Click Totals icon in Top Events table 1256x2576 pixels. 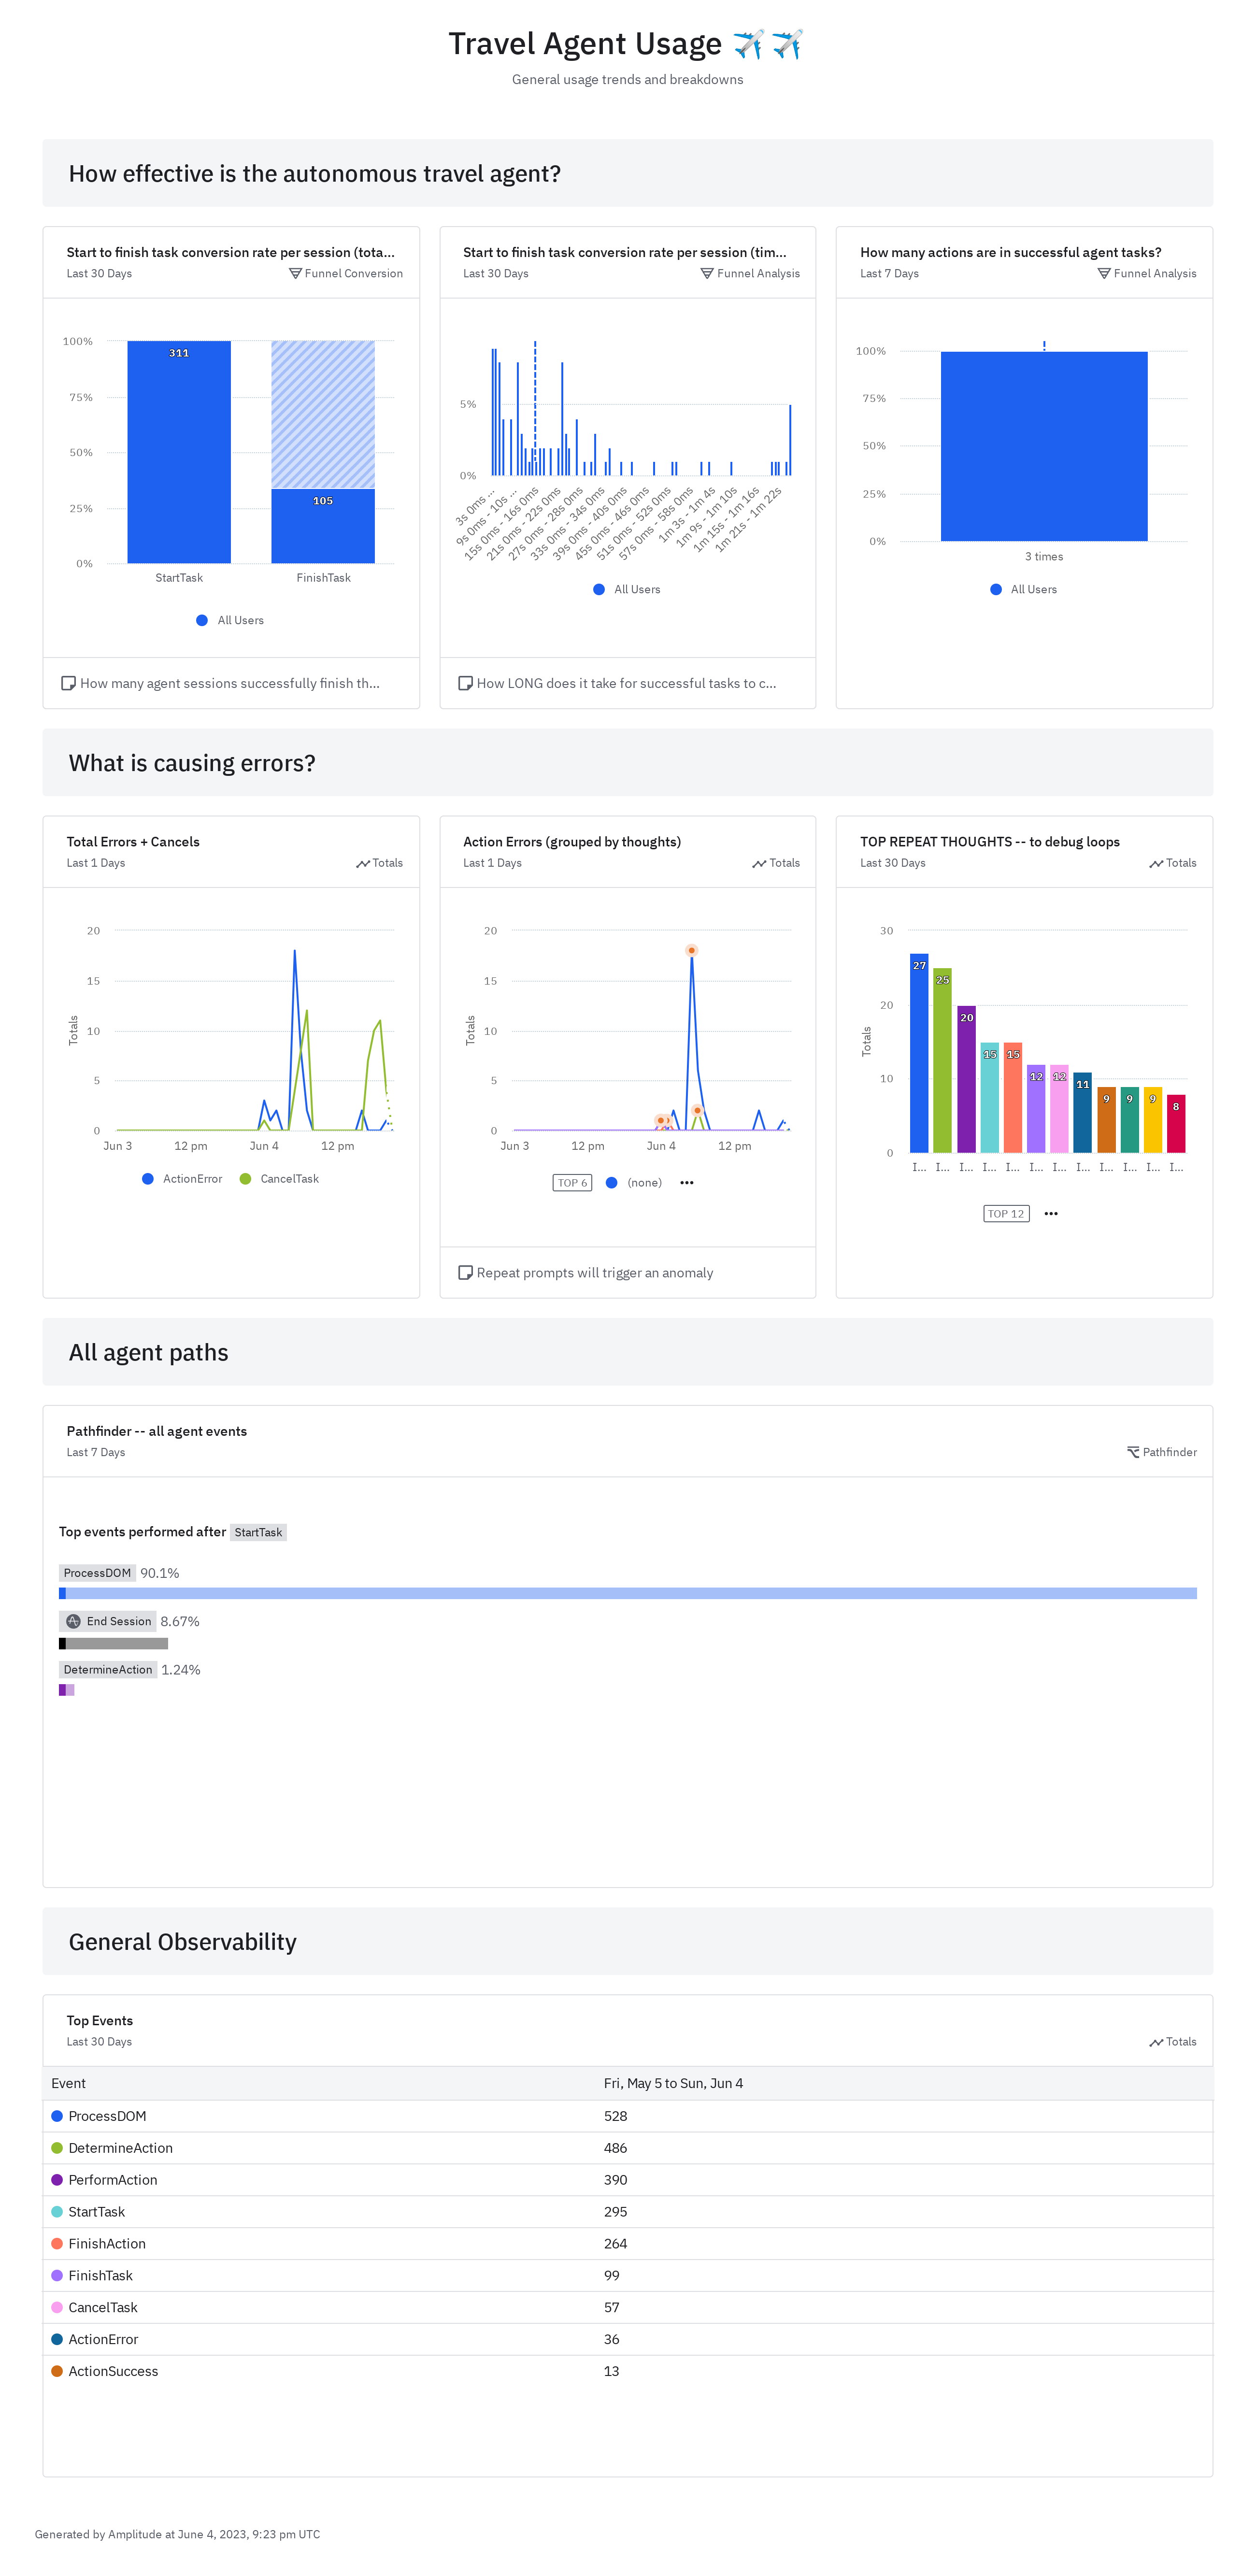click(1155, 2043)
